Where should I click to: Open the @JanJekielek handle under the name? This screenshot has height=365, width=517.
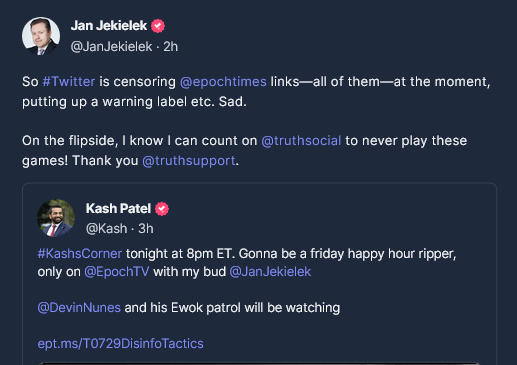coord(111,47)
